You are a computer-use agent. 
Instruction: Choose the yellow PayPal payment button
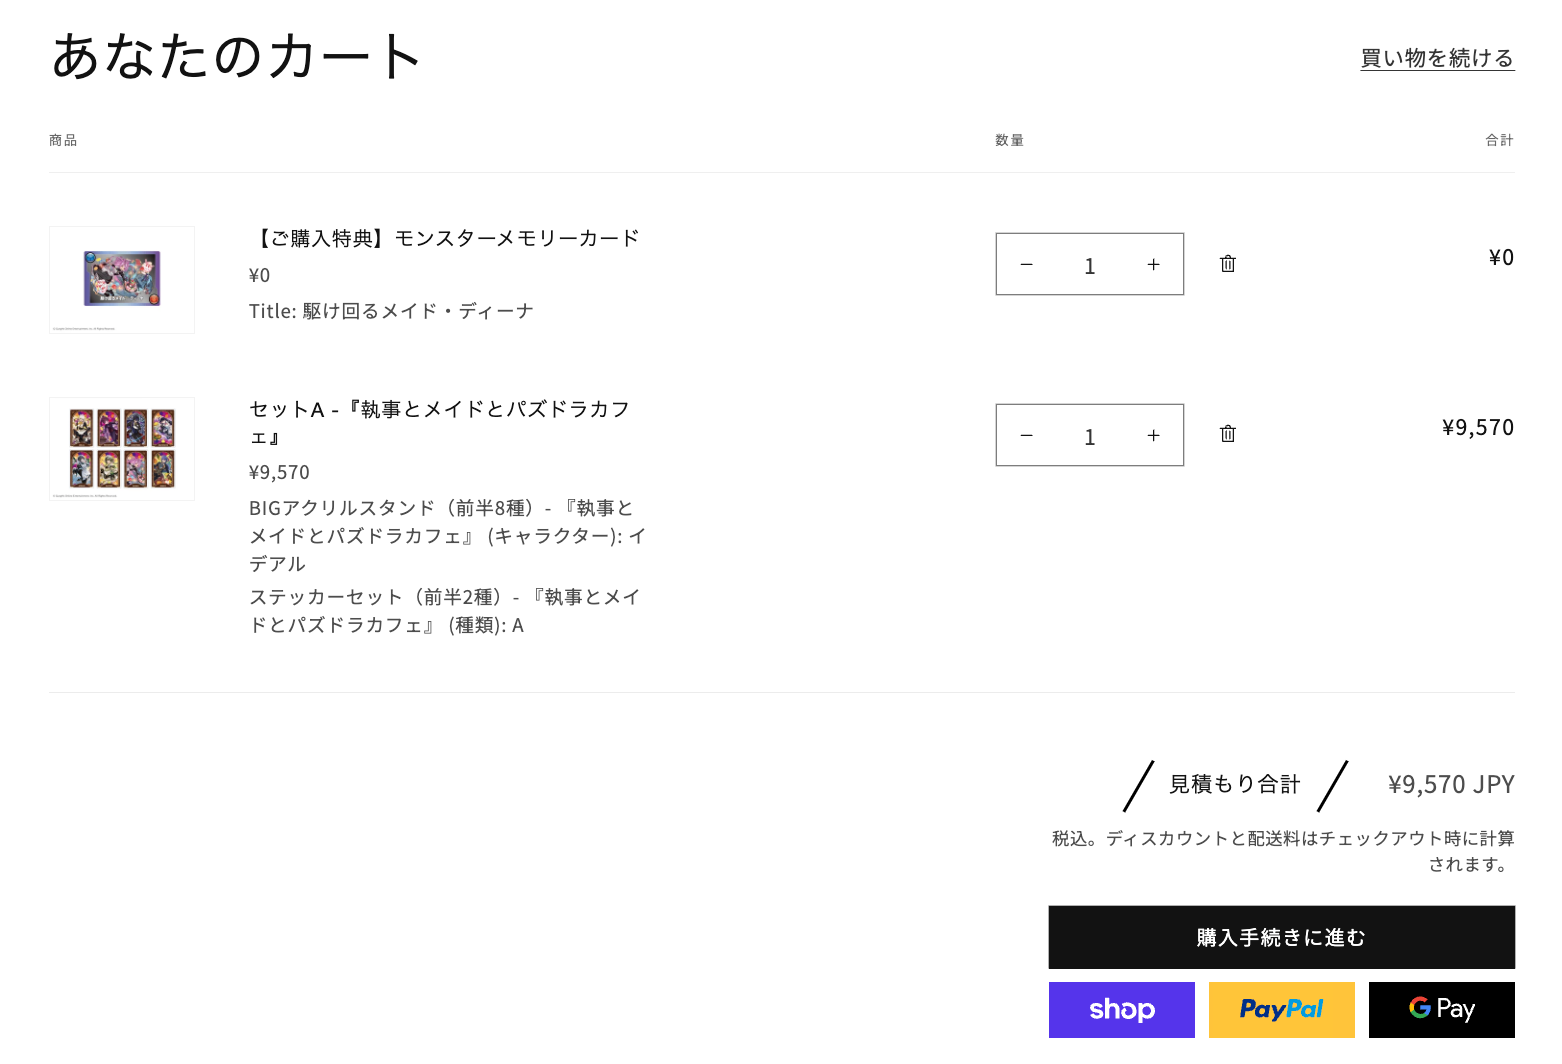point(1282,1010)
